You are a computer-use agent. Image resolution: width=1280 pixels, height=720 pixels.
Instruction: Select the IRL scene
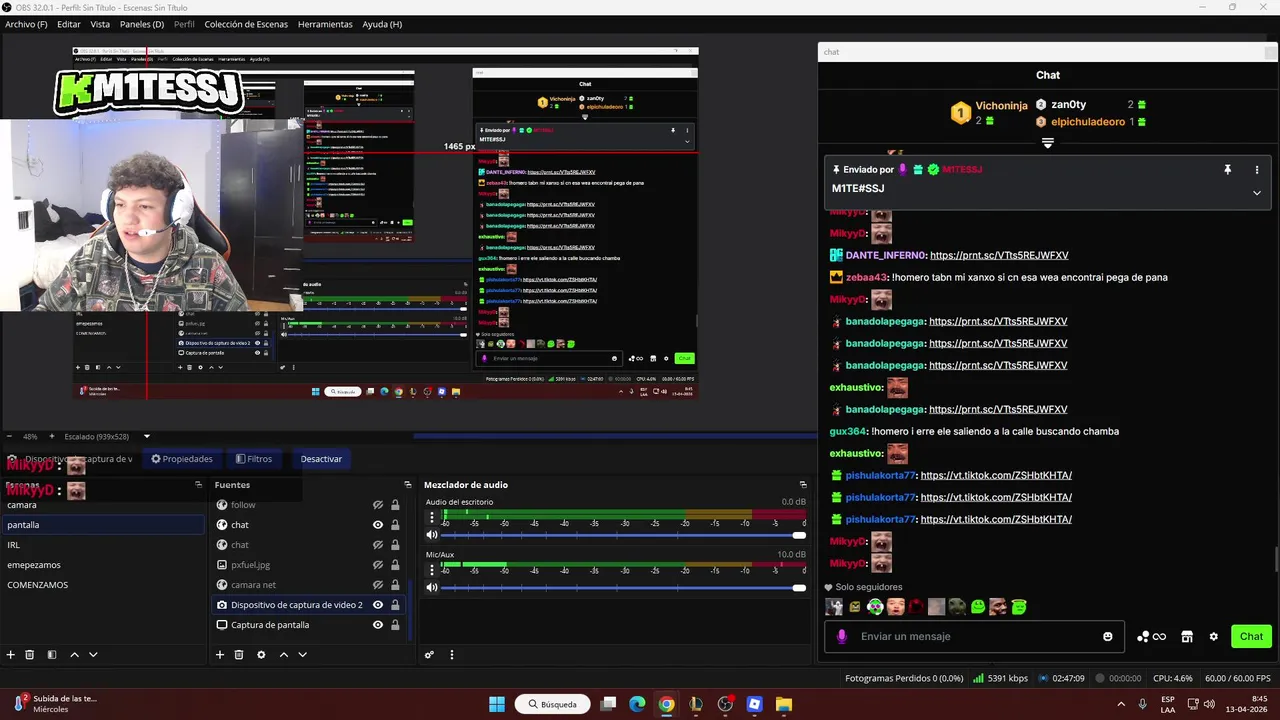tap(102, 545)
